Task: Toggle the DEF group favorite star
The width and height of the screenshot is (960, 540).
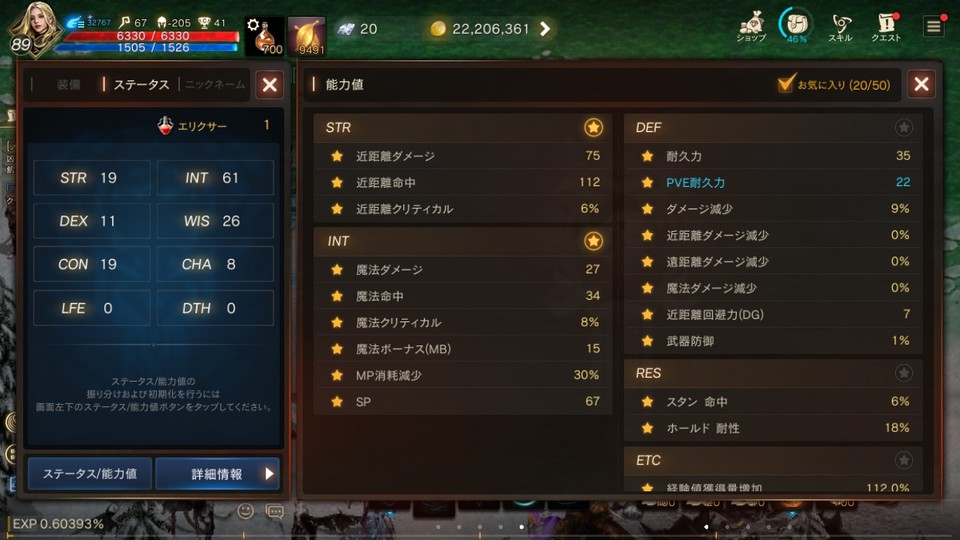Action: tap(904, 127)
